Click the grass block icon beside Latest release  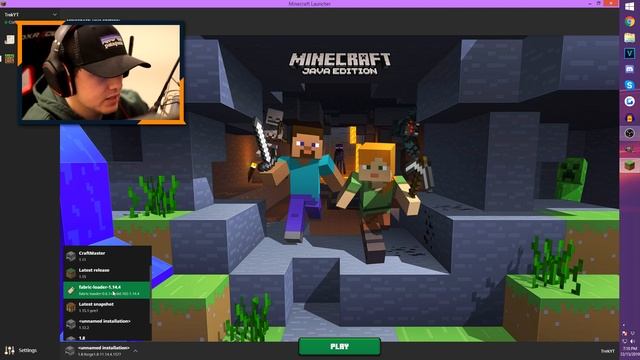click(x=71, y=273)
